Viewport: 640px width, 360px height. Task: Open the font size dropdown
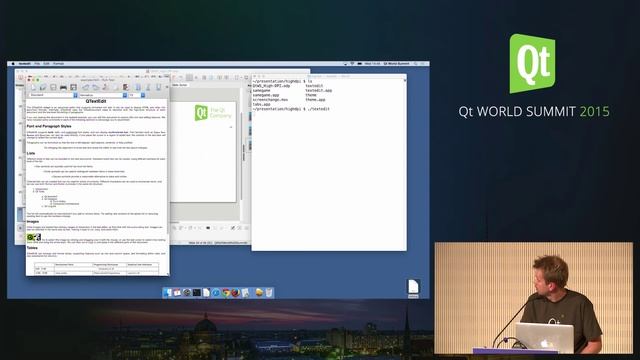(136, 95)
